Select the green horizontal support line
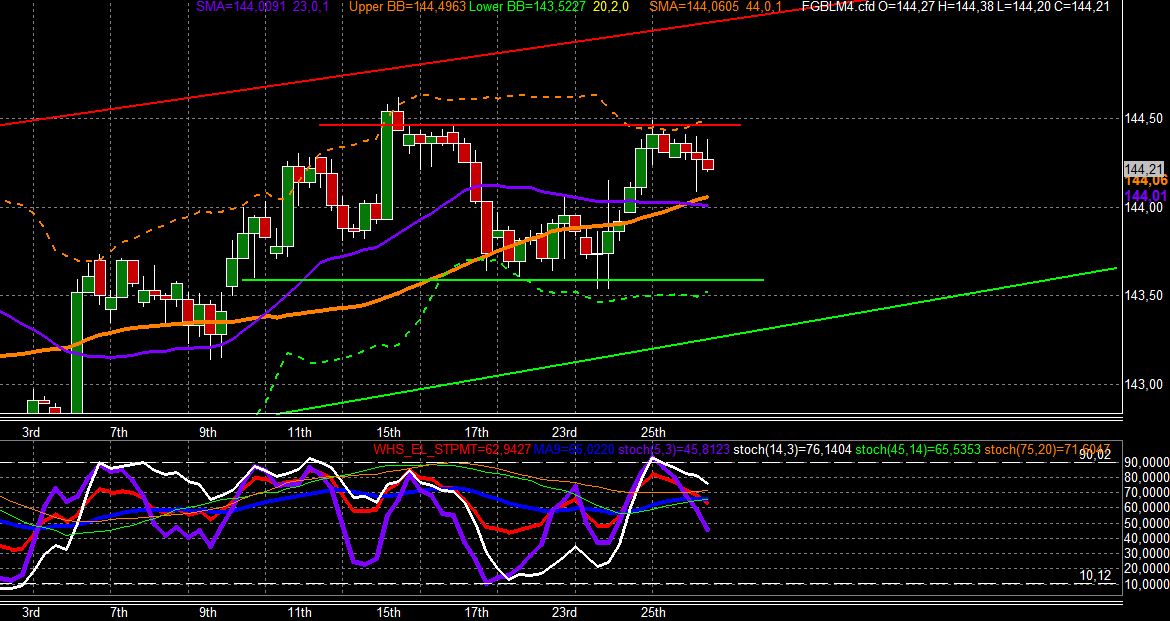The height and width of the screenshot is (621, 1170). pyautogui.click(x=503, y=280)
